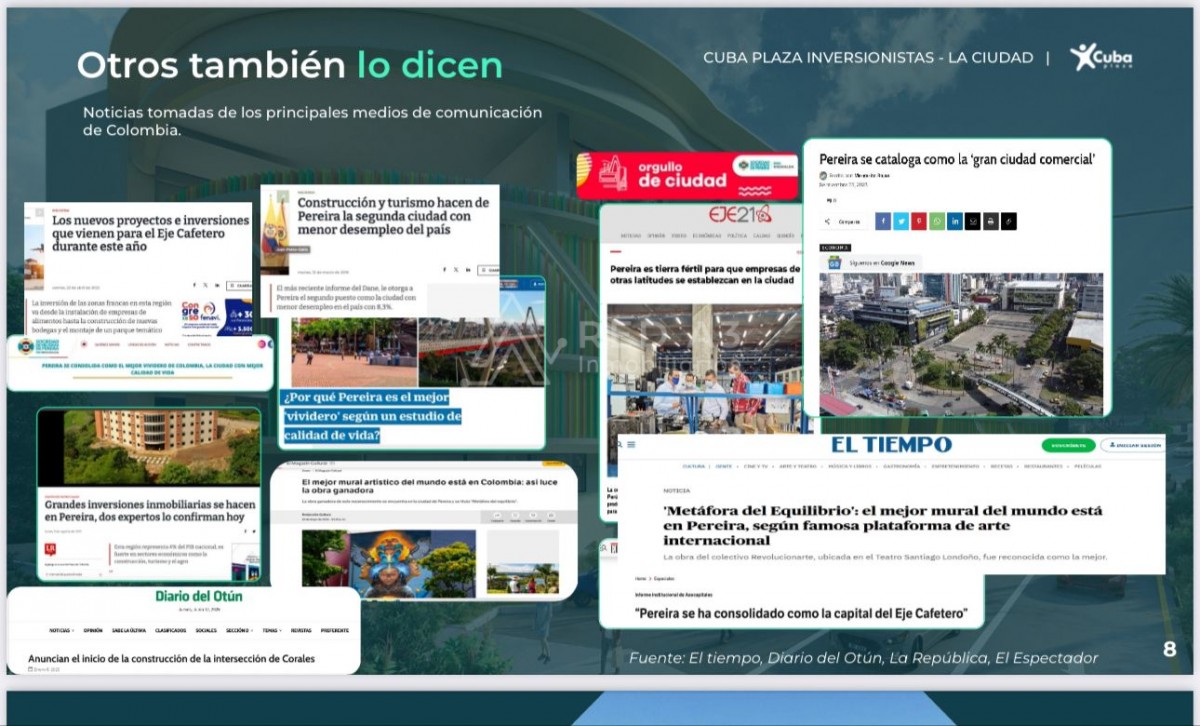Click the plaza photo above the vividero headline

pyautogui.click(x=354, y=352)
